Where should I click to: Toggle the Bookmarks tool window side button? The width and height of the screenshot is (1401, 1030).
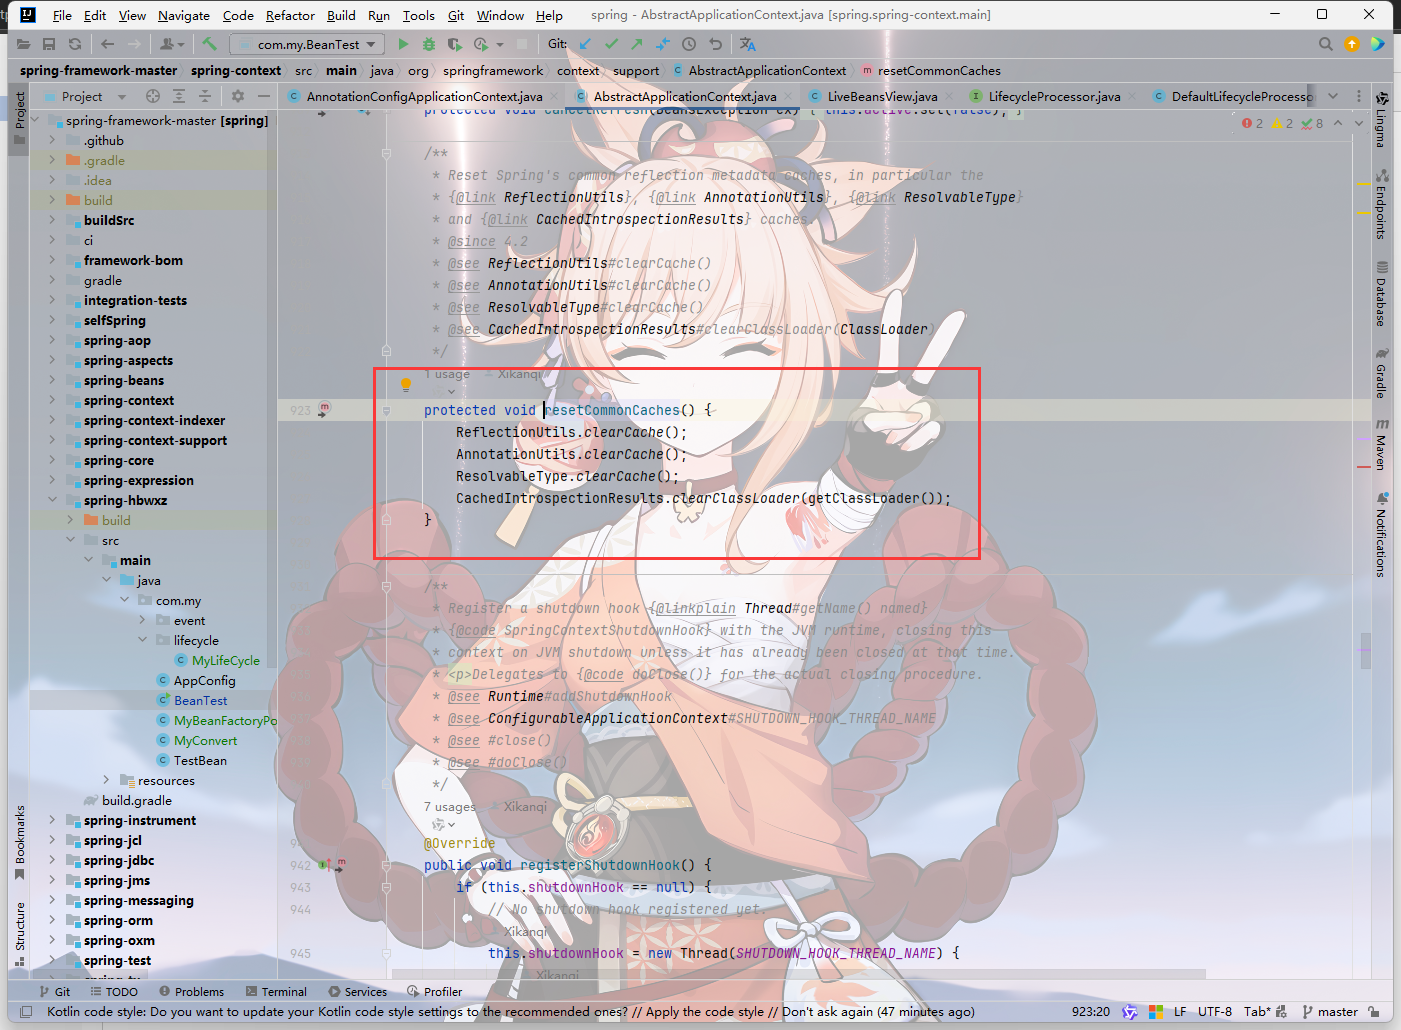click(x=19, y=842)
